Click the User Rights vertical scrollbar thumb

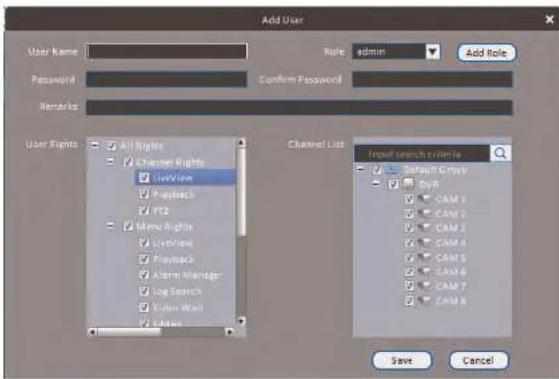tap(241, 192)
